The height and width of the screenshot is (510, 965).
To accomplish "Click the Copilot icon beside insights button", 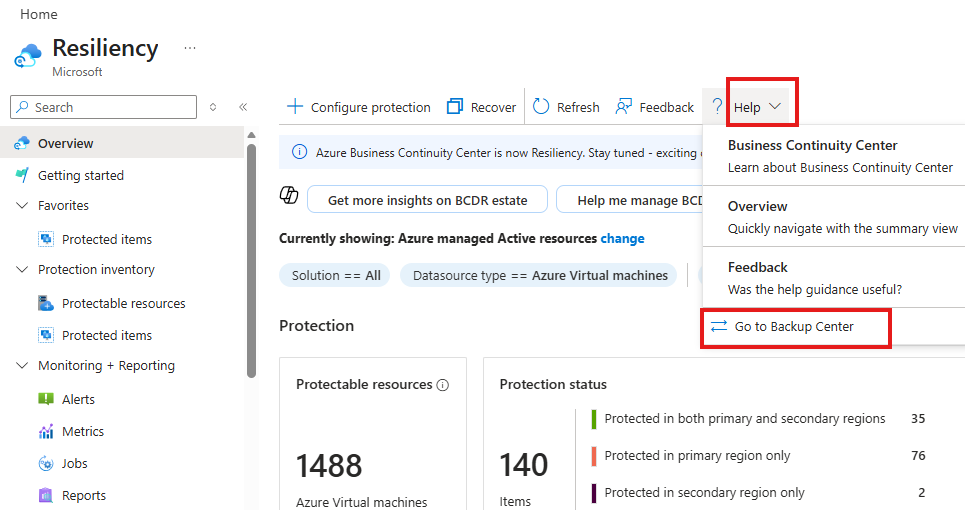I will point(289,195).
